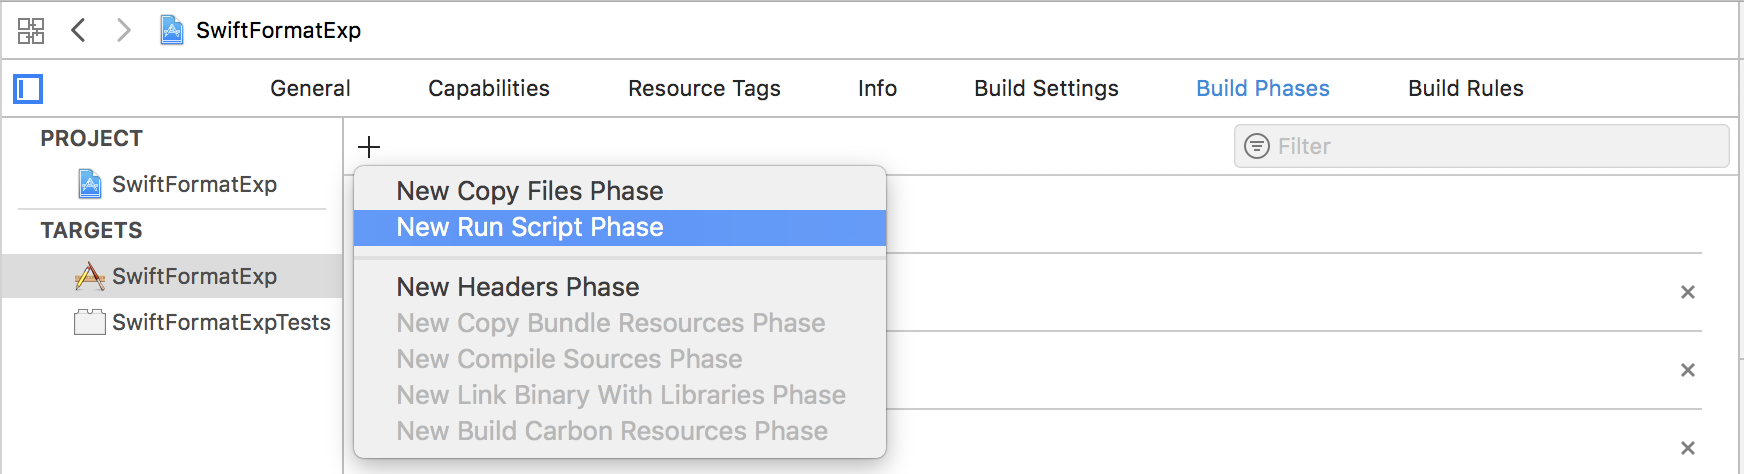The image size is (1744, 474).
Task: Click the filter icon in the search field
Action: click(x=1256, y=146)
